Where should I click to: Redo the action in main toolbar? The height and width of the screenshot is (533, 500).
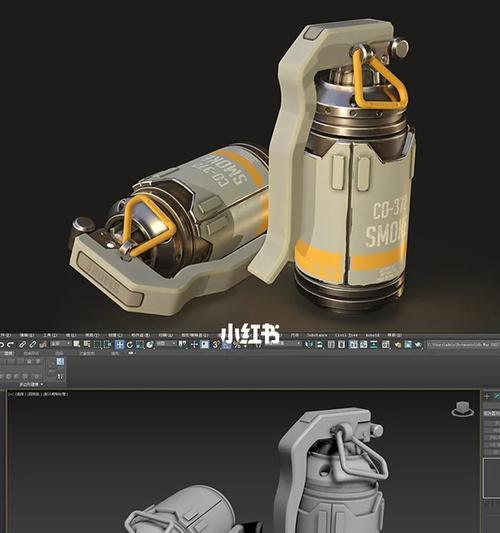click(x=11, y=344)
